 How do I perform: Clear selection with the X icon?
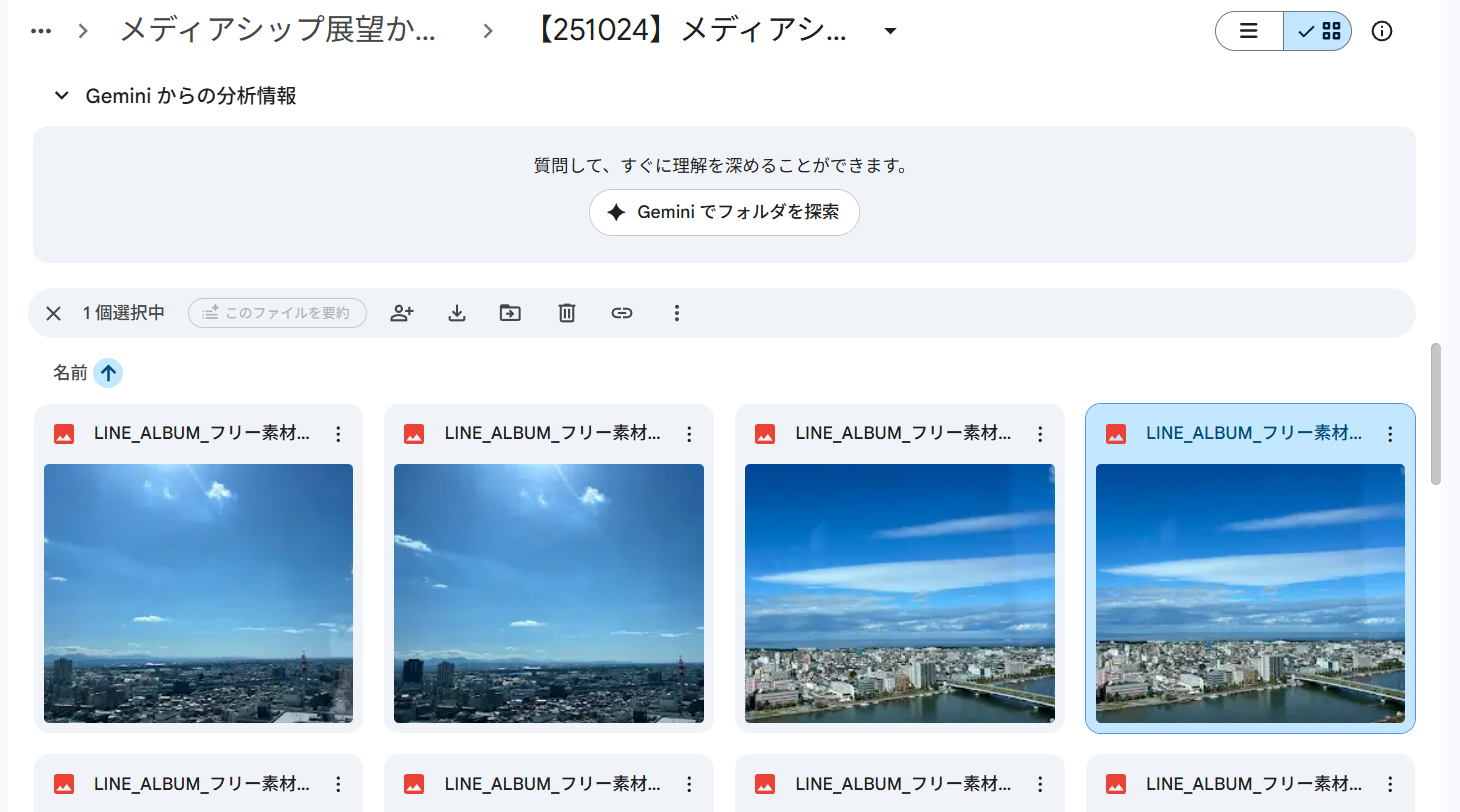54,313
